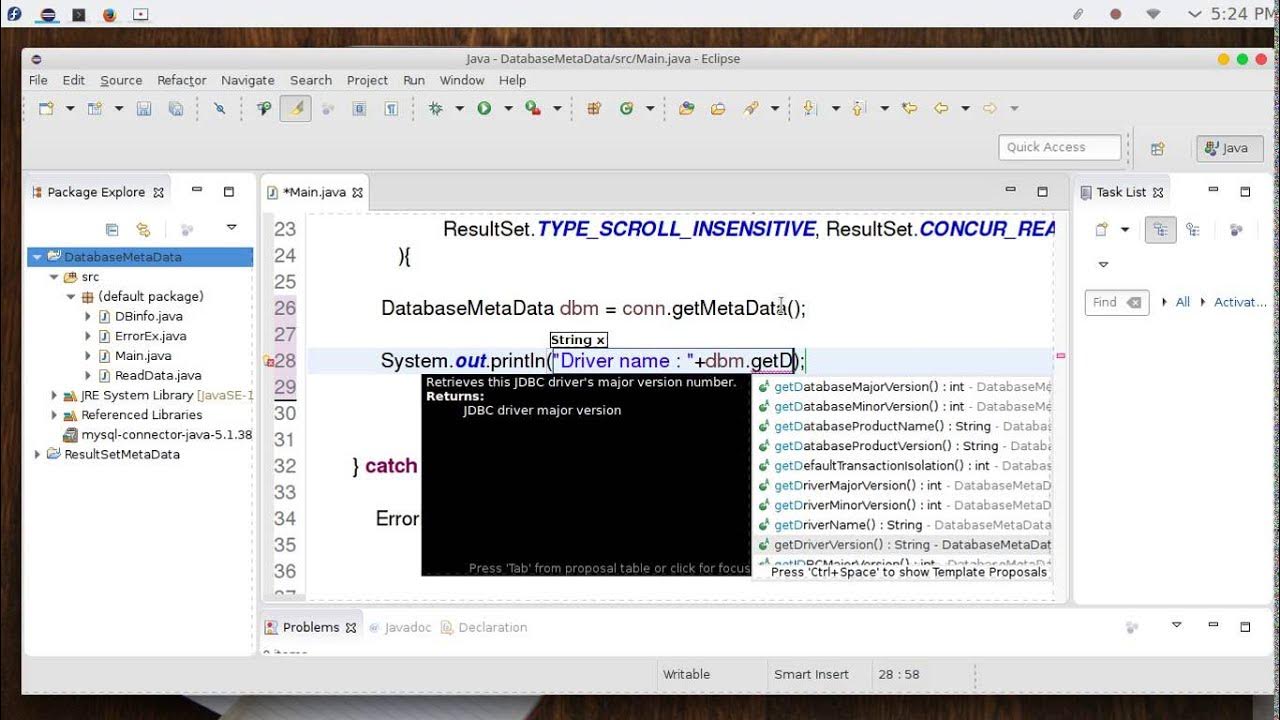Image resolution: width=1280 pixels, height=720 pixels.
Task: Click the Activat... link in Task List
Action: click(x=1240, y=302)
